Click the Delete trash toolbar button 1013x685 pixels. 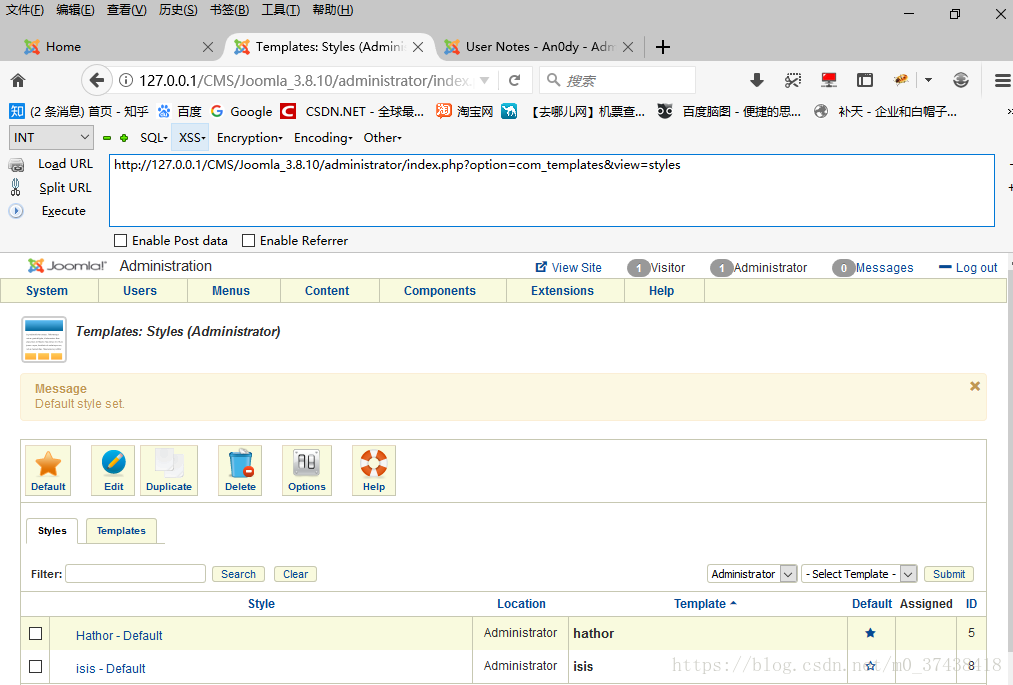(240, 470)
